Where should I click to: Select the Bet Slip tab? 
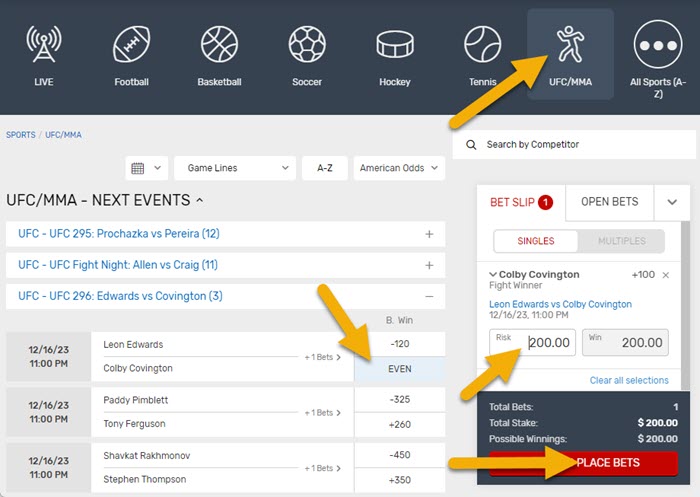point(521,202)
